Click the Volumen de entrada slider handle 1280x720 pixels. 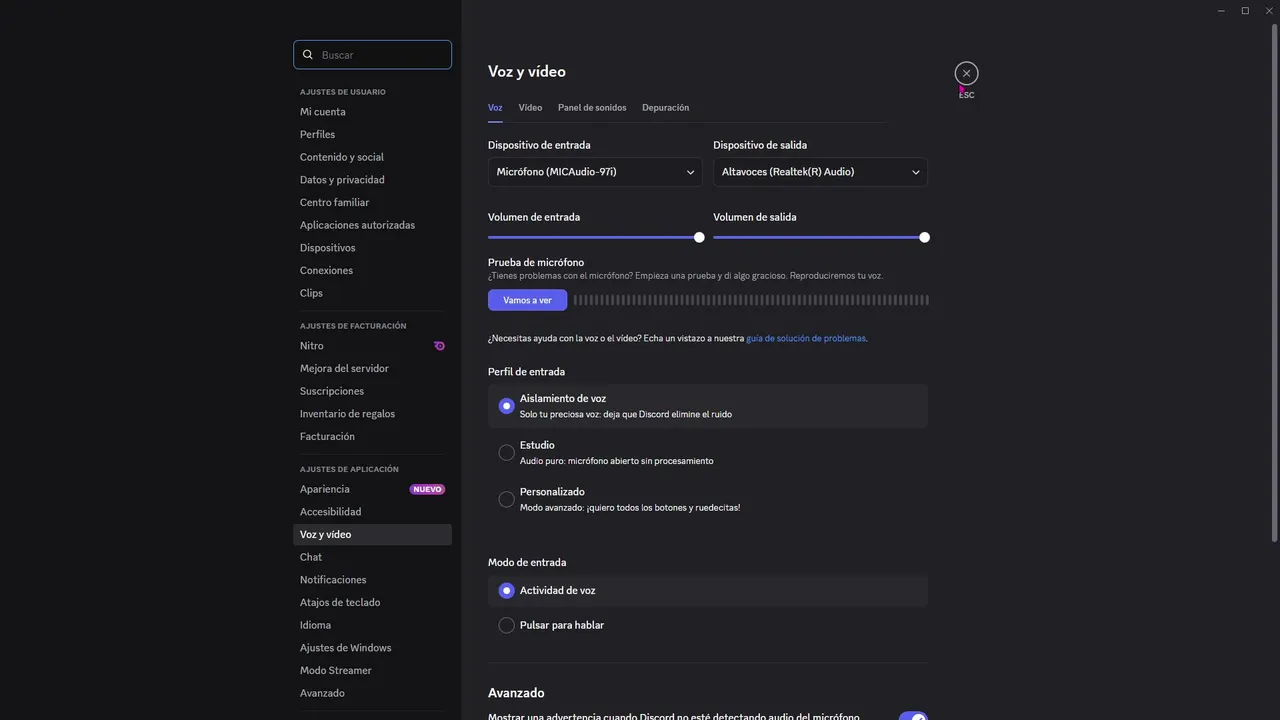[699, 237]
